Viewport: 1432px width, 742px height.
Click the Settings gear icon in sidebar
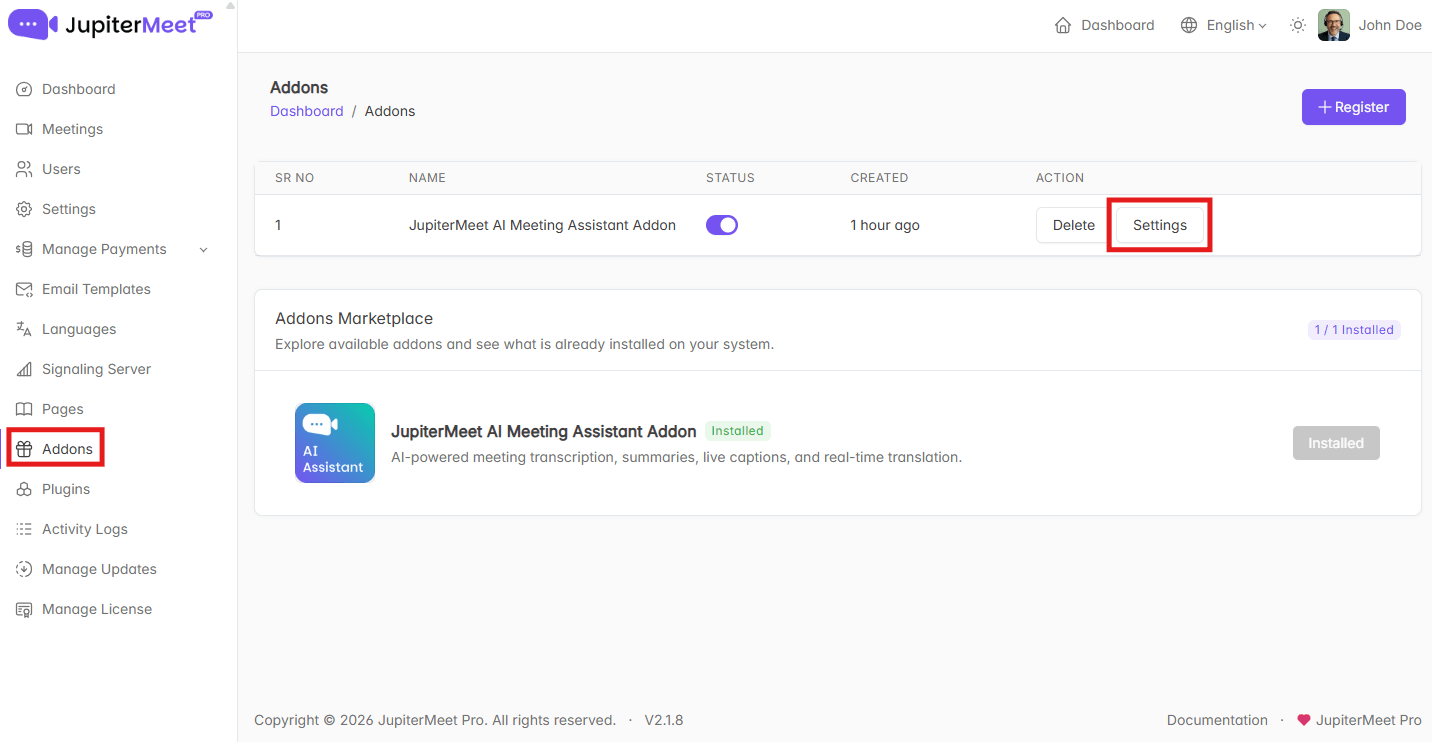click(24, 209)
